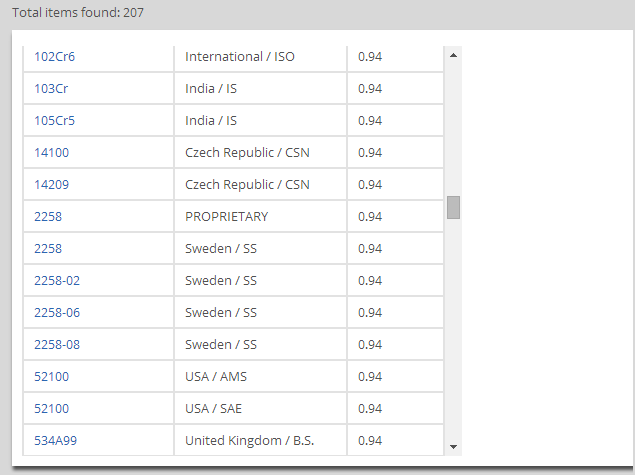The width and height of the screenshot is (635, 475).
Task: Click the scroll up arrow of the list
Action: click(454, 55)
